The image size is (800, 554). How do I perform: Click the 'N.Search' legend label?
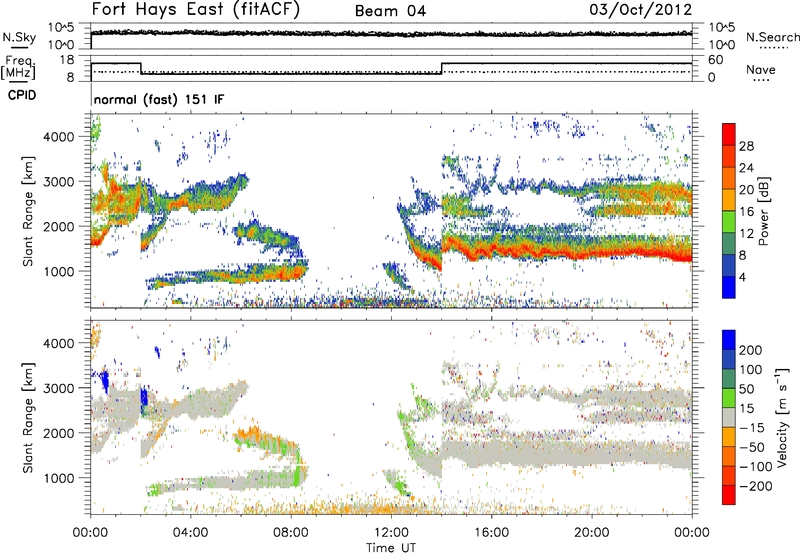pyautogui.click(x=772, y=37)
